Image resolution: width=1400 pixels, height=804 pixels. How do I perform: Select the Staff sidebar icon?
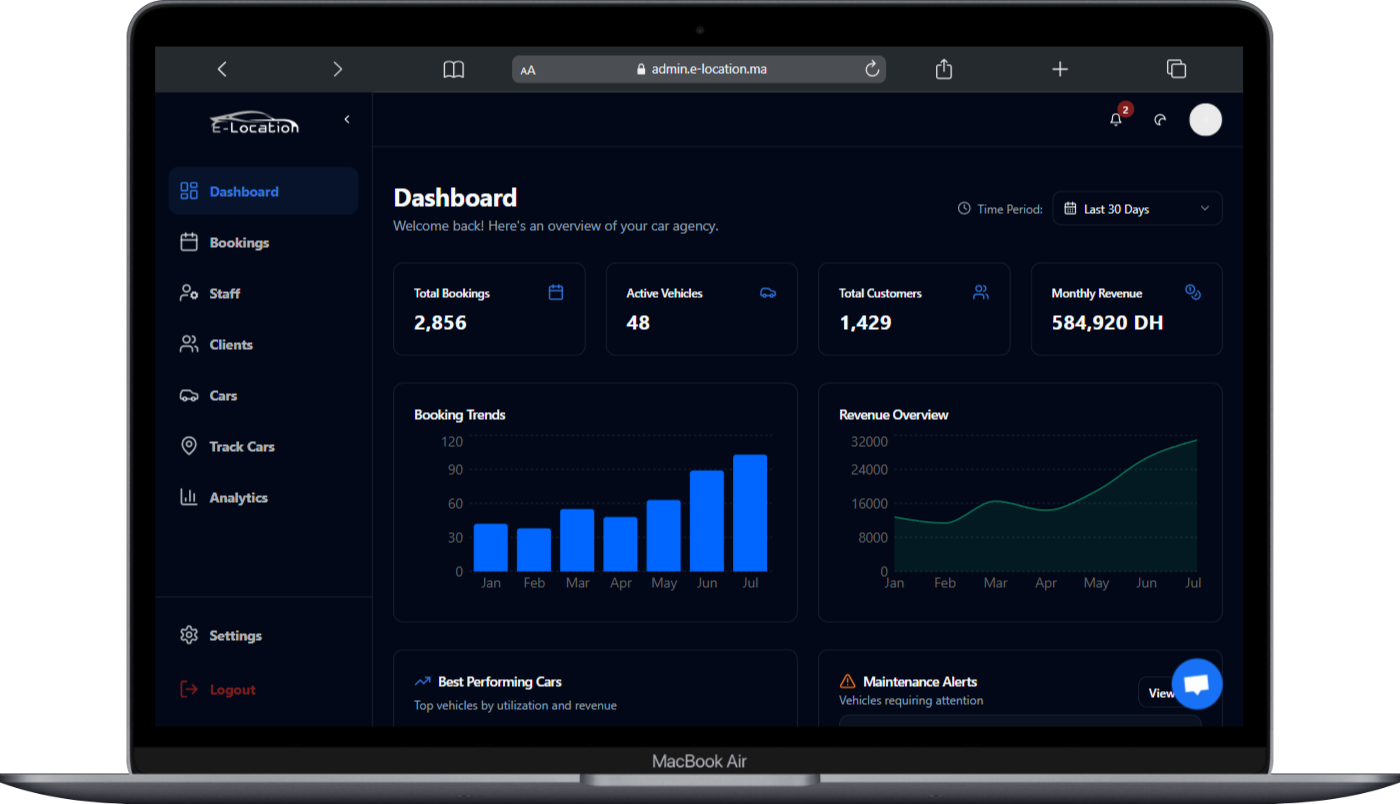(x=189, y=293)
